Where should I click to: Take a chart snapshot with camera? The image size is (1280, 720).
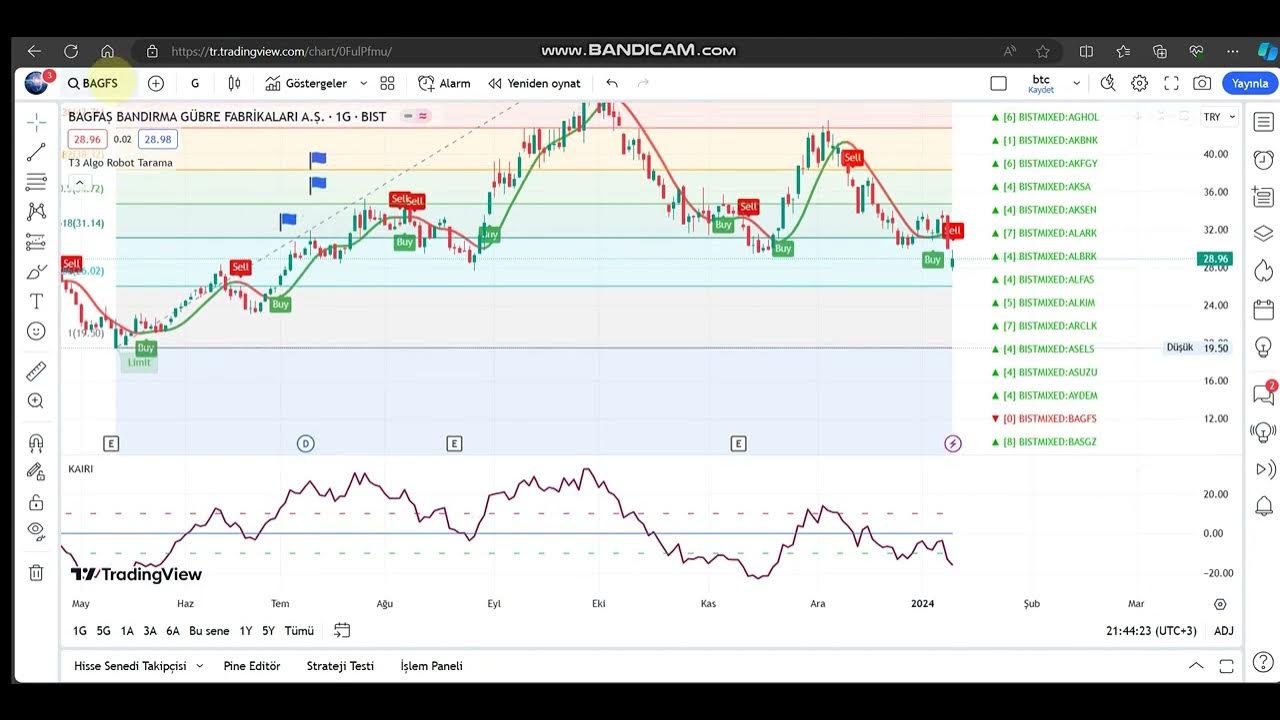point(1202,83)
